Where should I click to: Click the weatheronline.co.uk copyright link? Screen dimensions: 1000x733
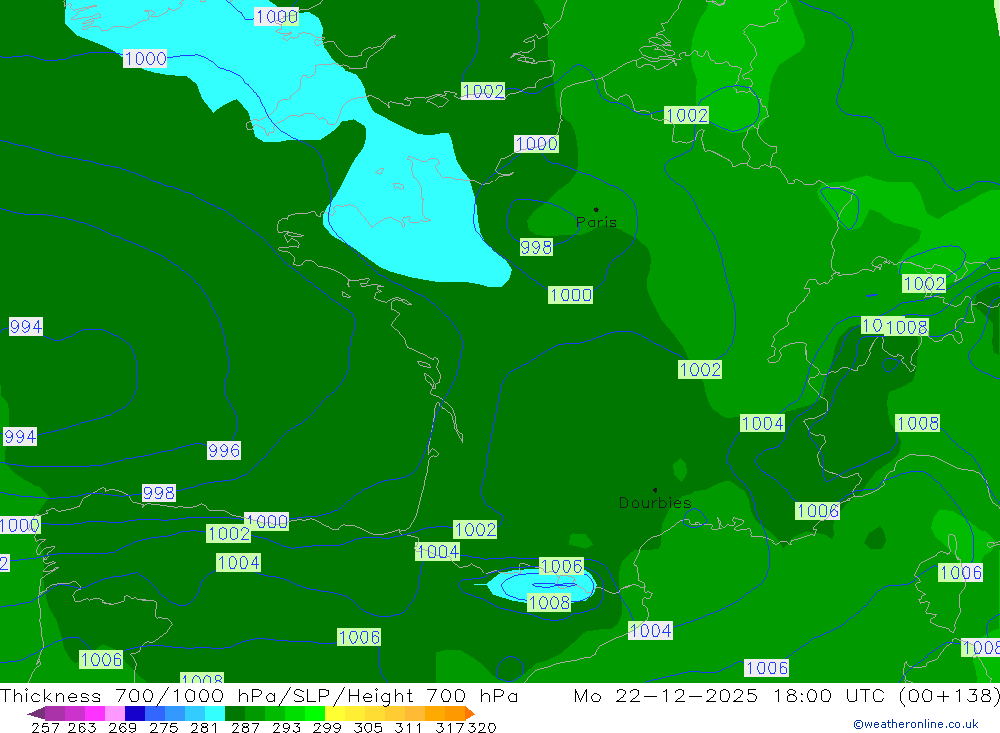(x=916, y=724)
